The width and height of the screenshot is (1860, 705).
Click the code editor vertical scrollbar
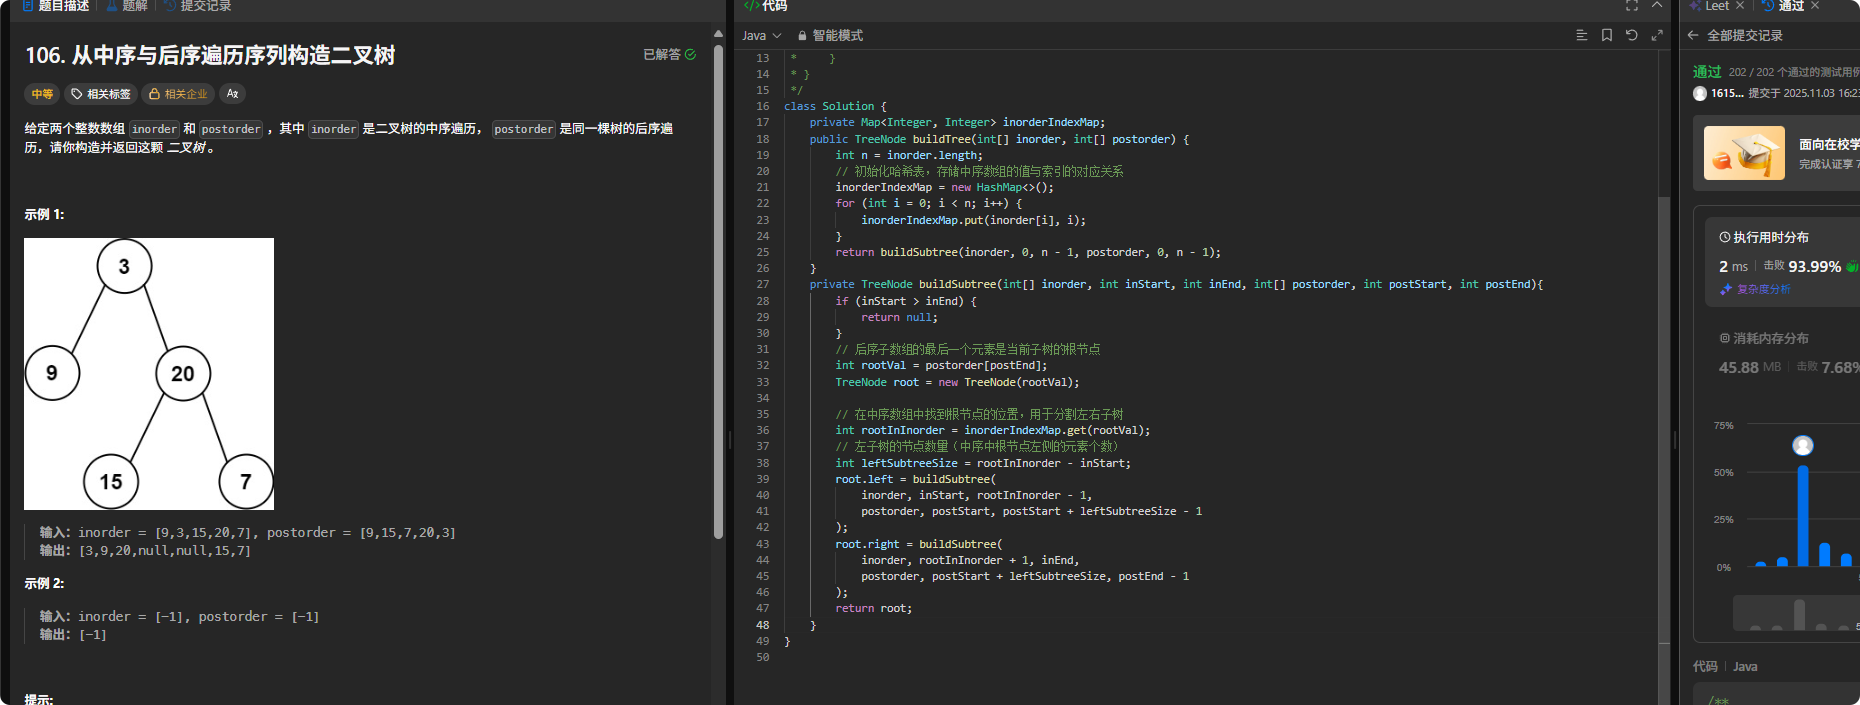coord(1664,420)
